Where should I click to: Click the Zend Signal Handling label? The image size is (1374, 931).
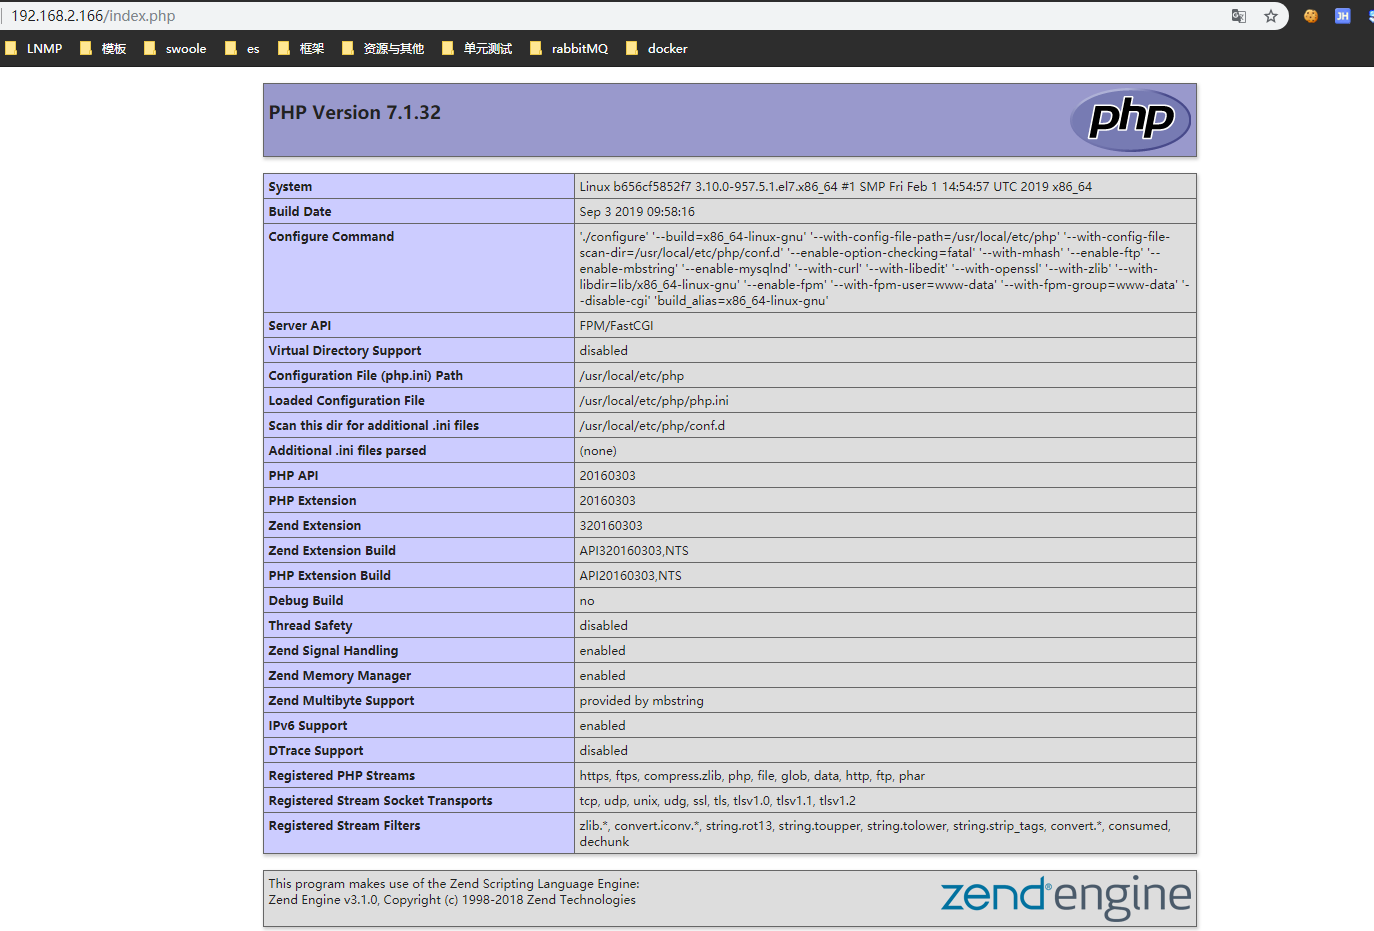pos(333,651)
